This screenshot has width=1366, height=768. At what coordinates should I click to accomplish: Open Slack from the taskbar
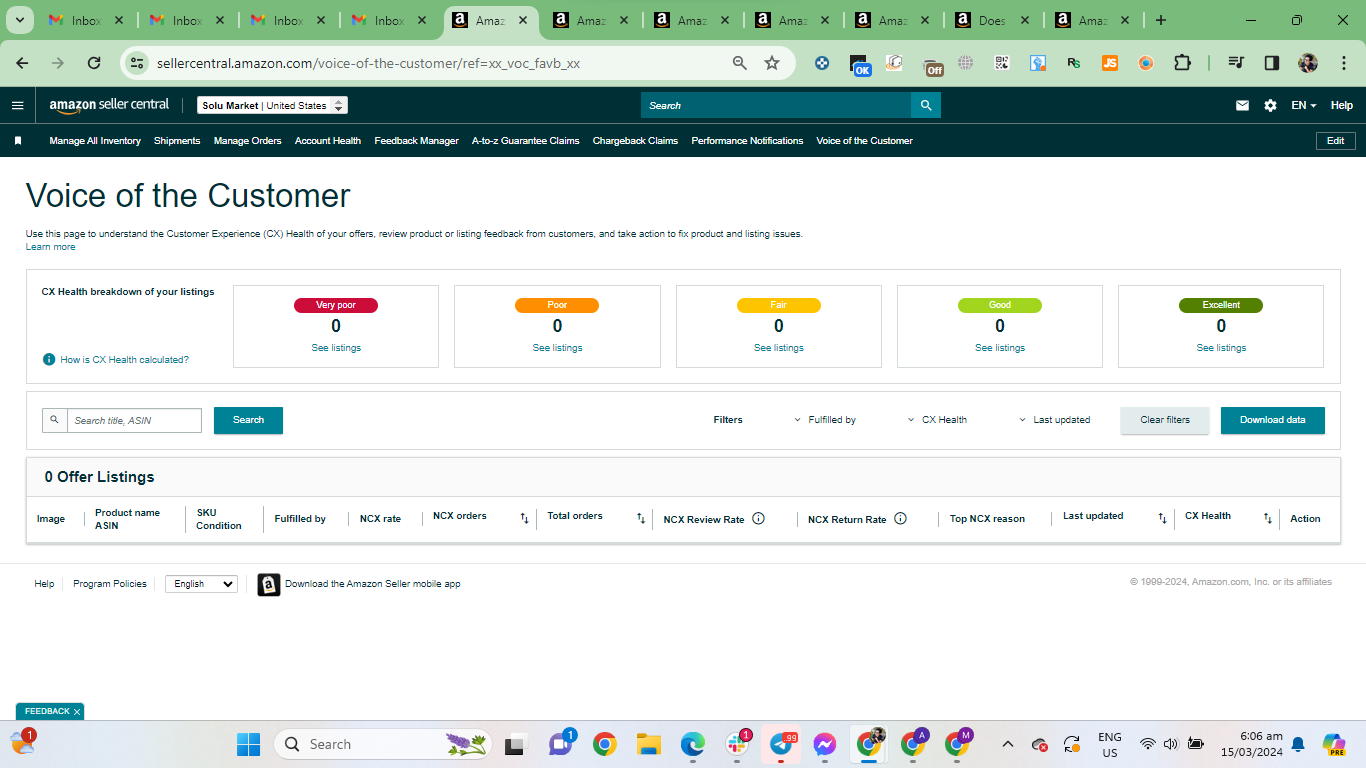[x=737, y=744]
